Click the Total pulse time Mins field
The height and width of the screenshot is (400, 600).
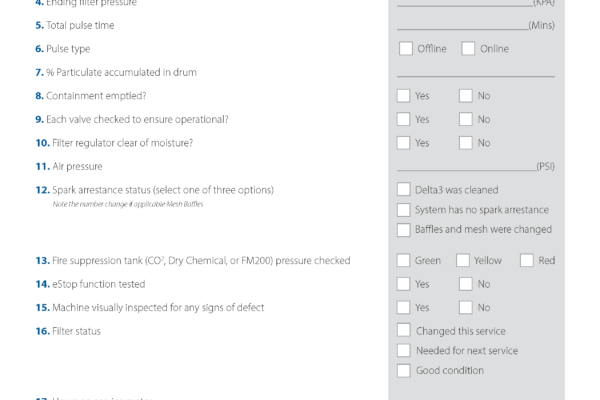coord(463,25)
